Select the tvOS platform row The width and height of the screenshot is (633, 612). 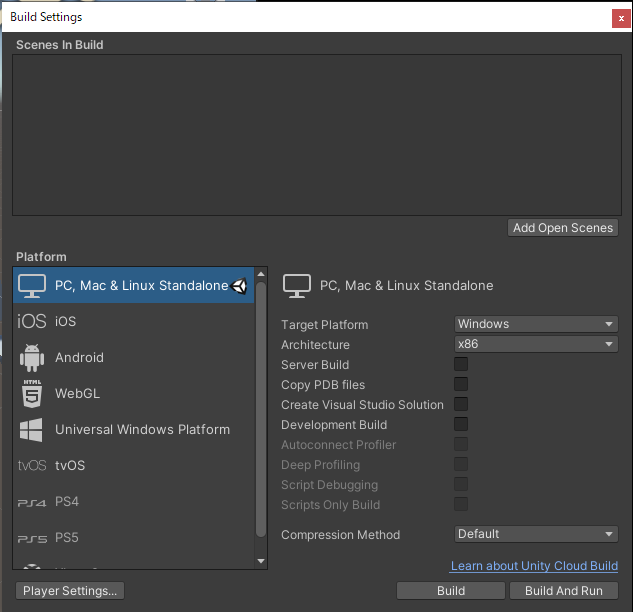134,465
